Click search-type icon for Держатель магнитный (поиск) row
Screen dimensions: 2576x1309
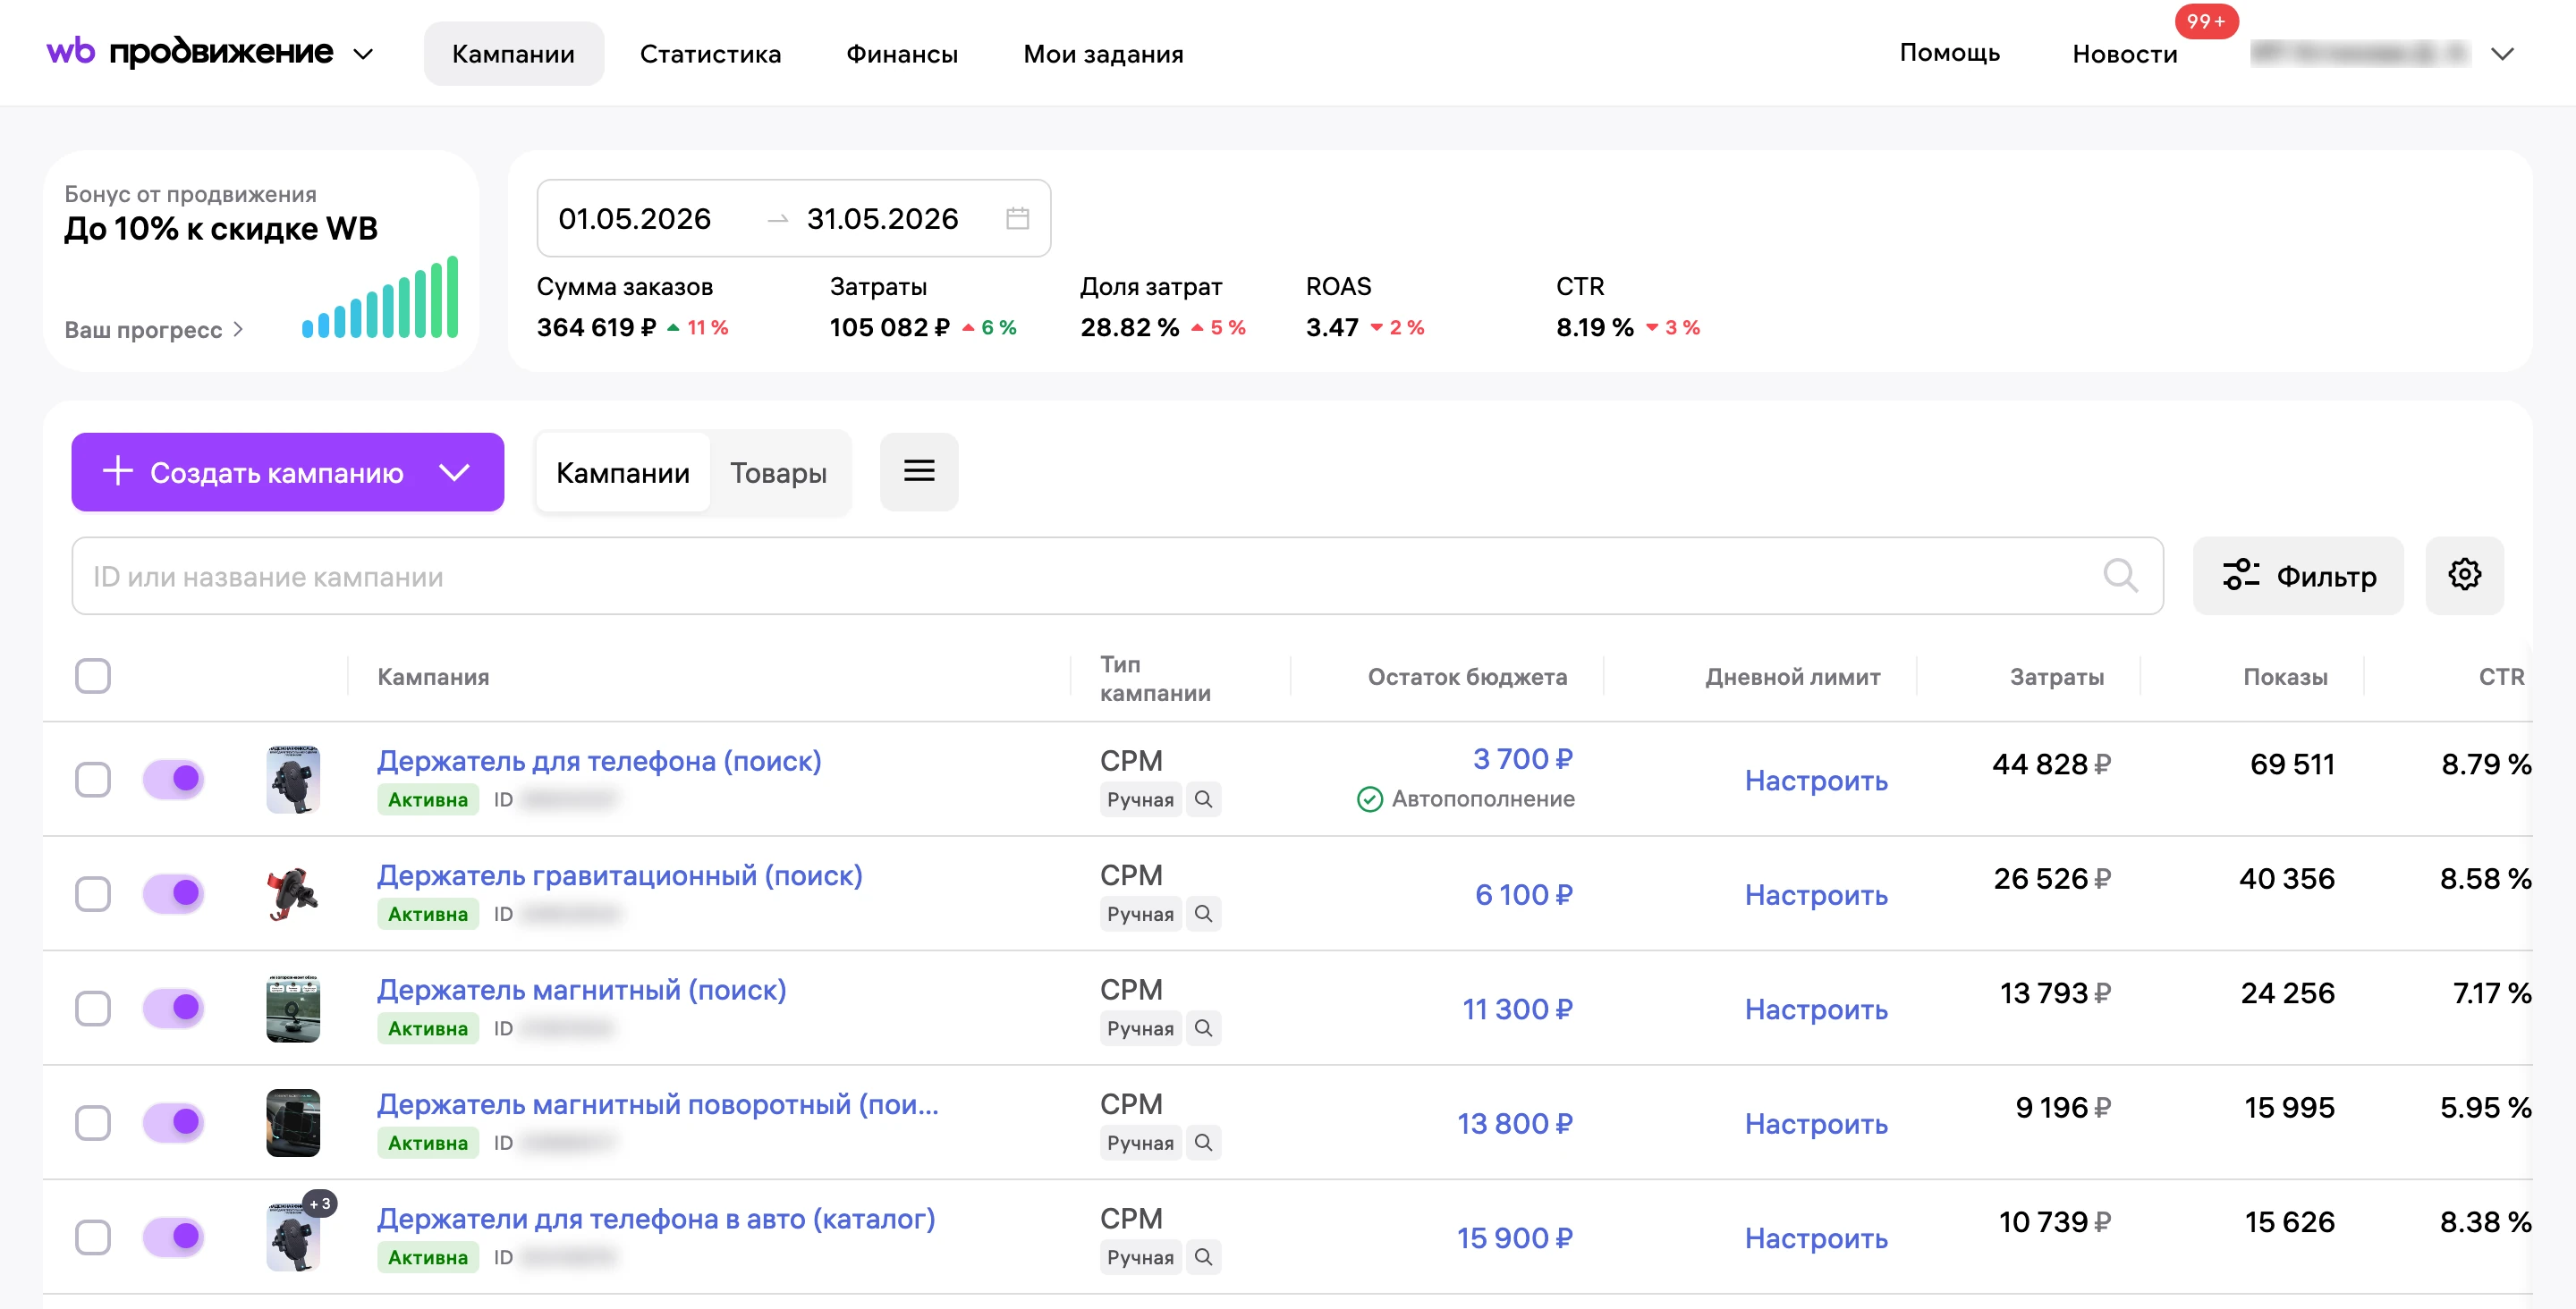1203,1028
